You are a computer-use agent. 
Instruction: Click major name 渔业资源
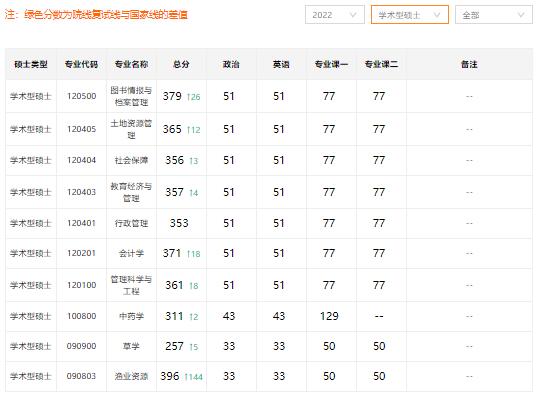[131, 376]
